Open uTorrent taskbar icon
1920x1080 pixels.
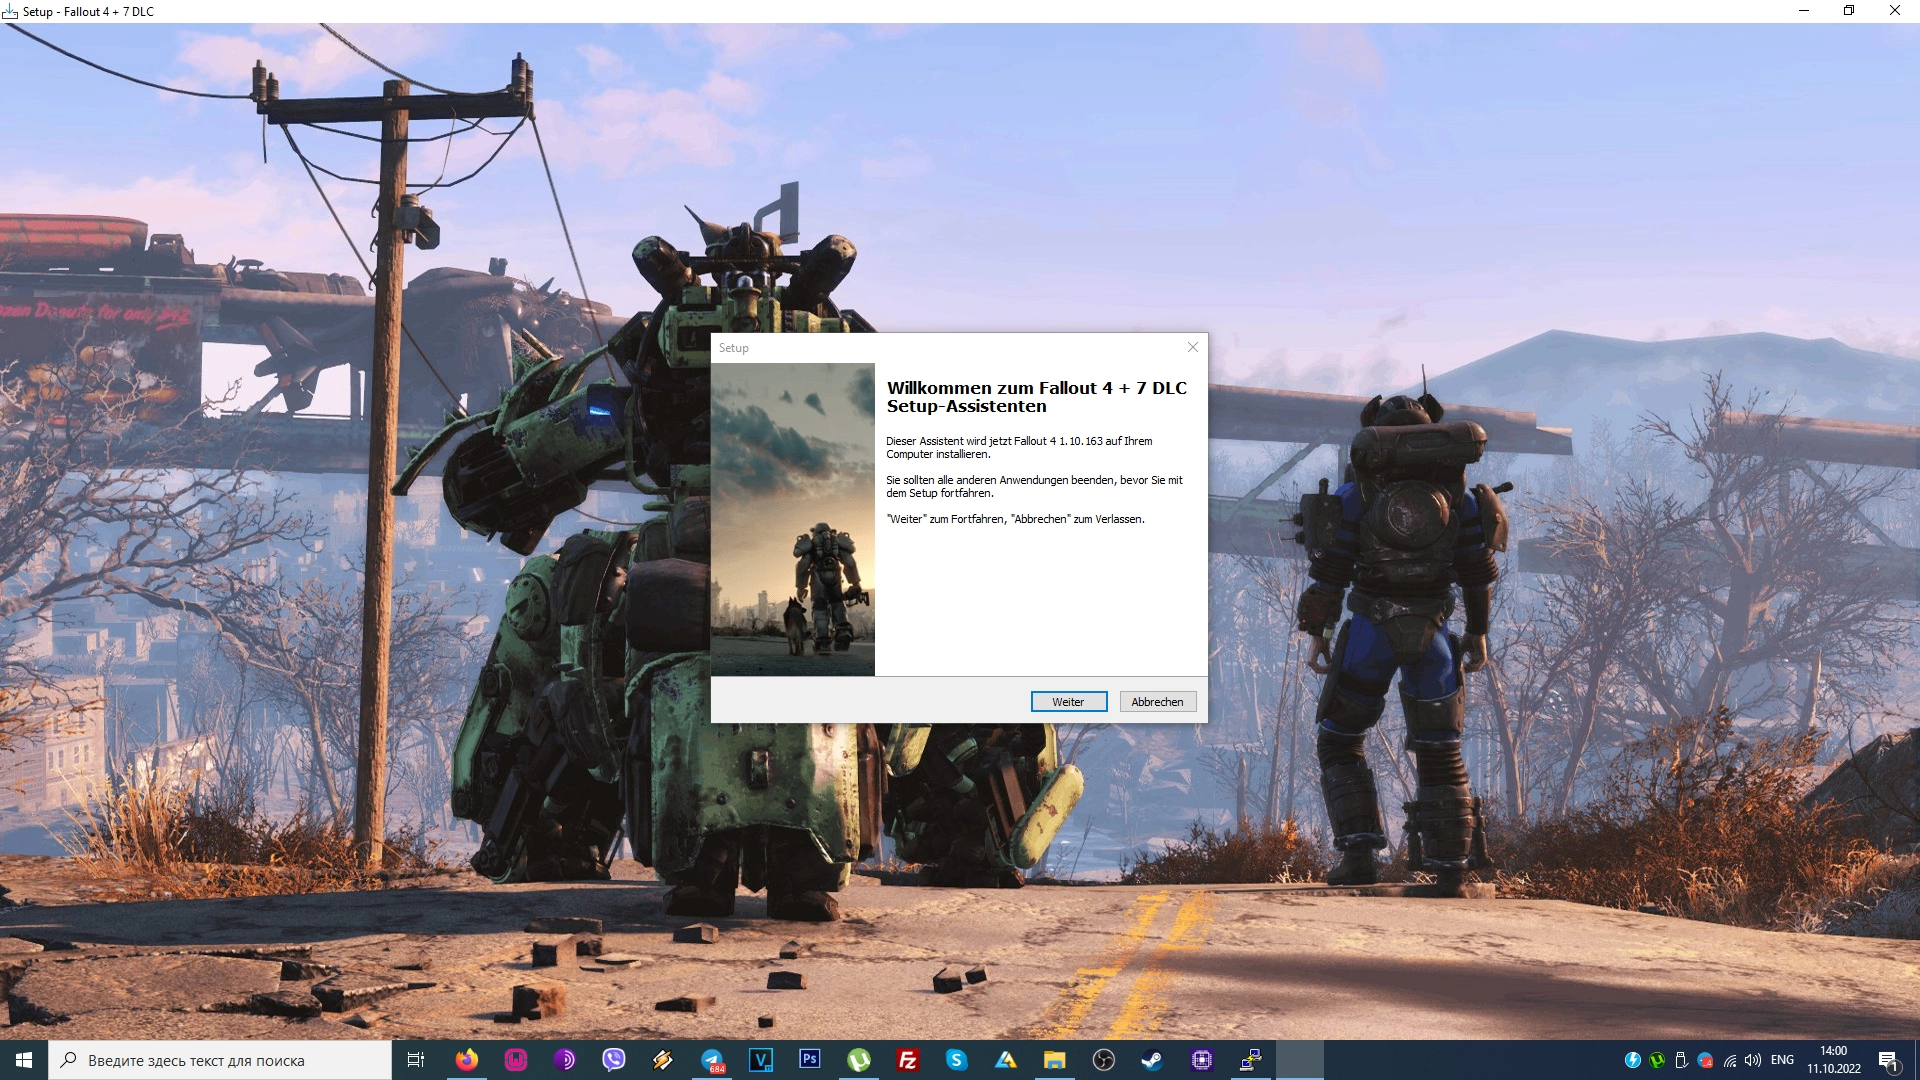click(x=859, y=1060)
